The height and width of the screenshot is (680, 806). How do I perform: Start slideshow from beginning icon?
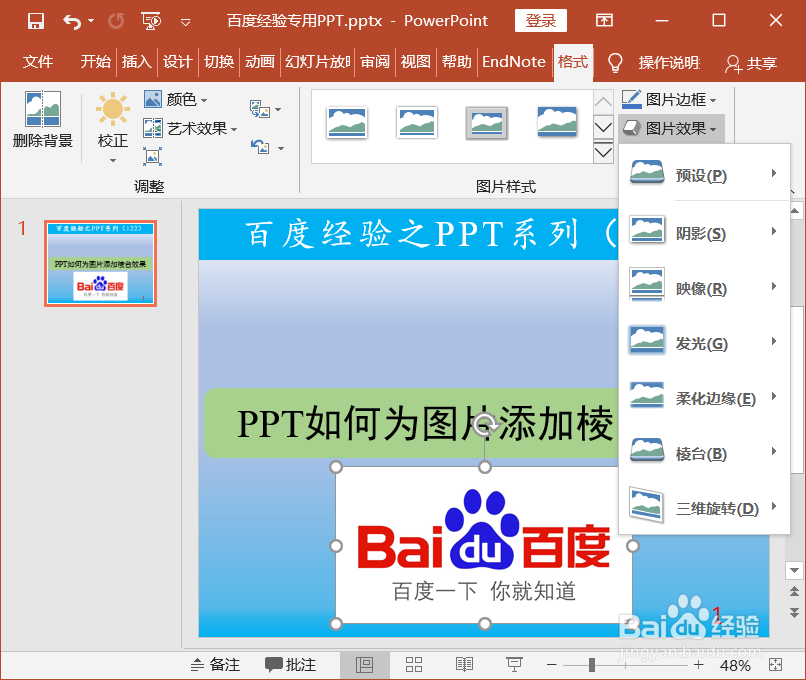pos(151,21)
